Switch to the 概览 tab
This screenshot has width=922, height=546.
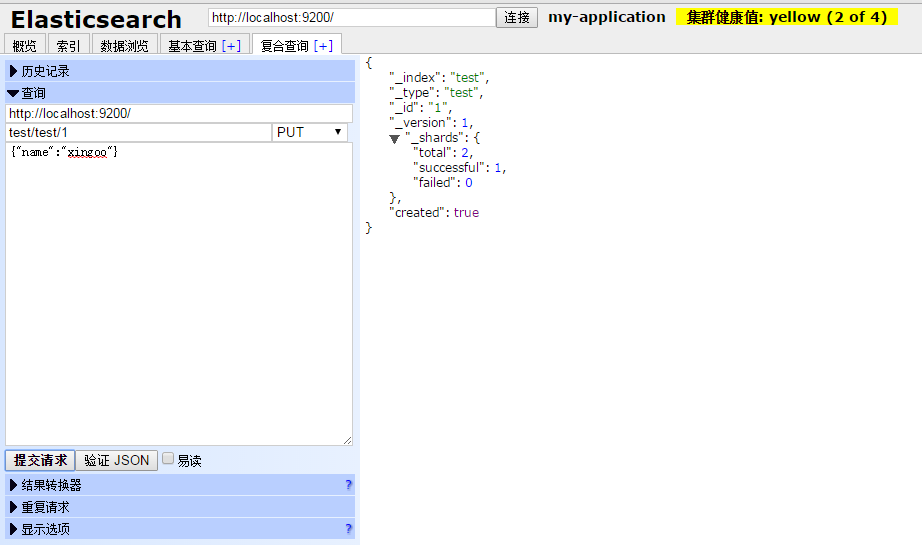tap(25, 45)
